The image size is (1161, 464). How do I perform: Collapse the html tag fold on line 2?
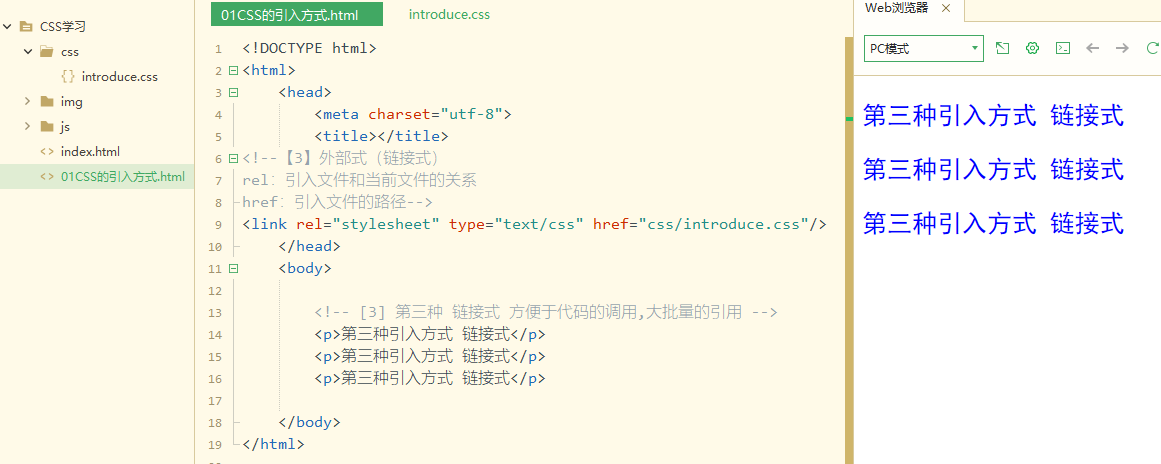coord(234,71)
